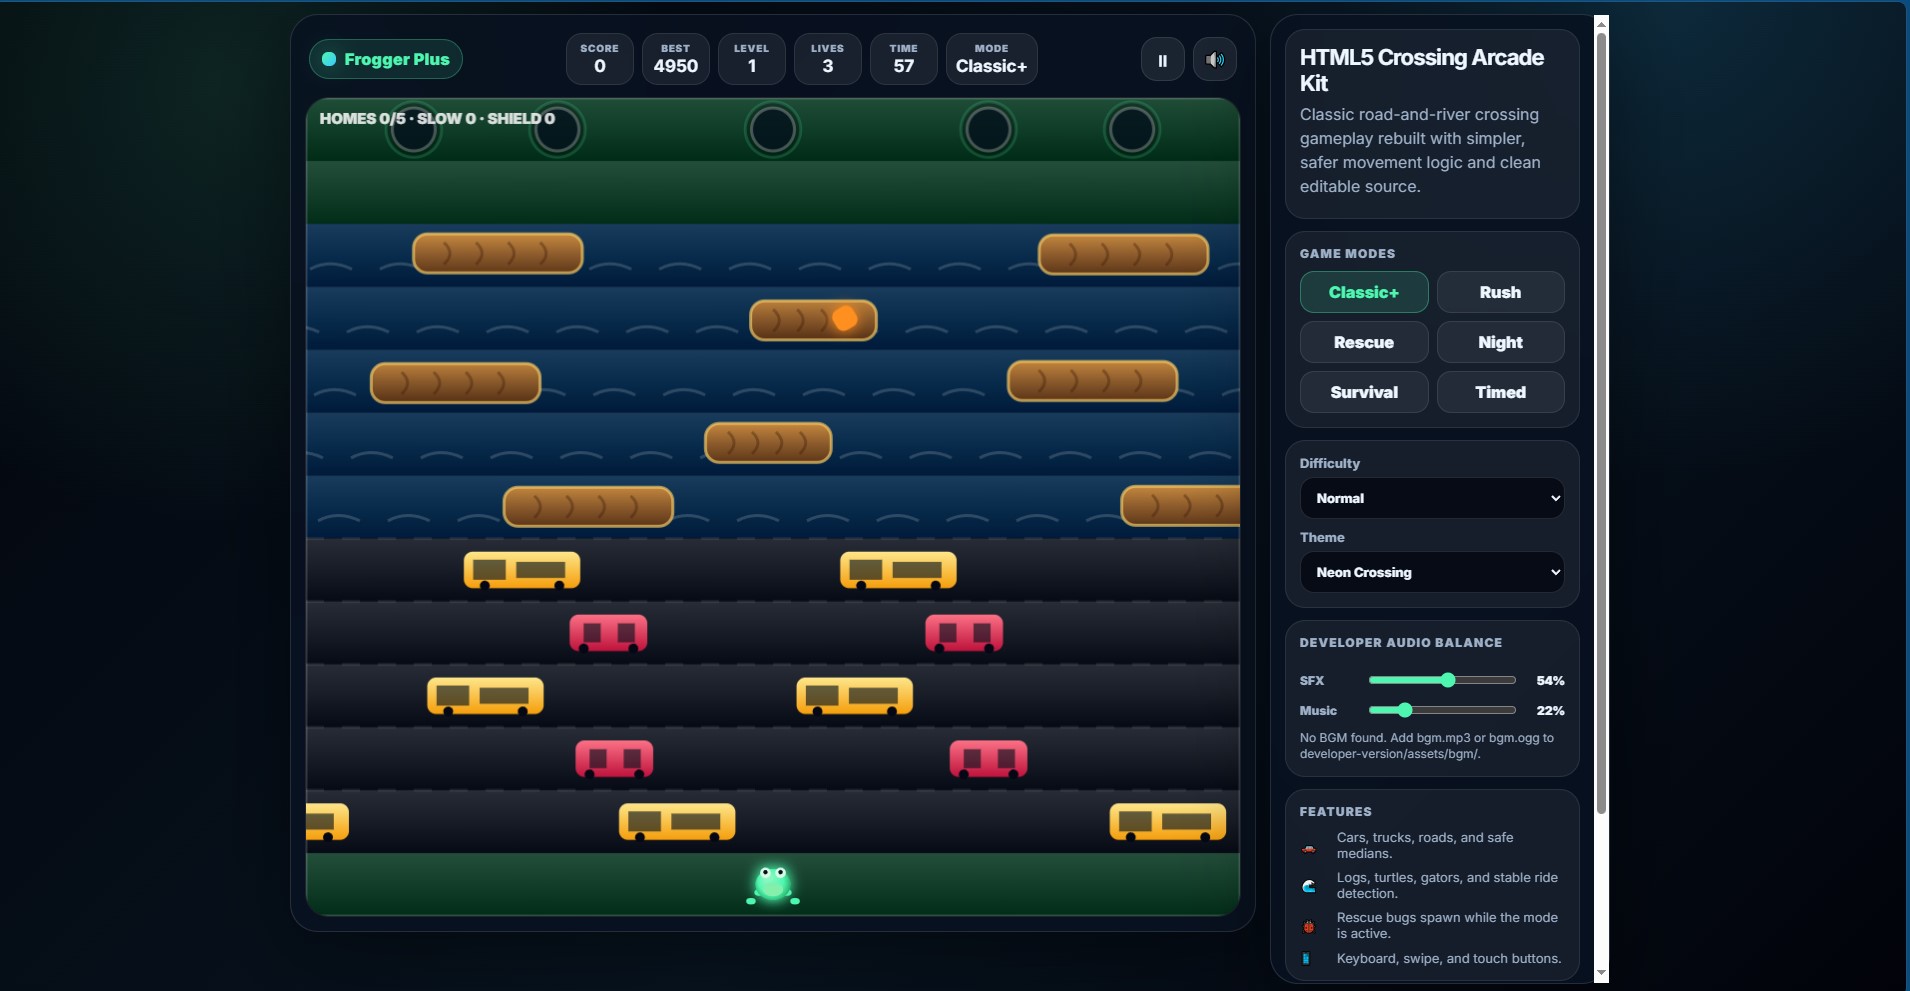This screenshot has height=991, width=1910.
Task: Adjust the SFX volume slider
Action: pyautogui.click(x=1442, y=680)
